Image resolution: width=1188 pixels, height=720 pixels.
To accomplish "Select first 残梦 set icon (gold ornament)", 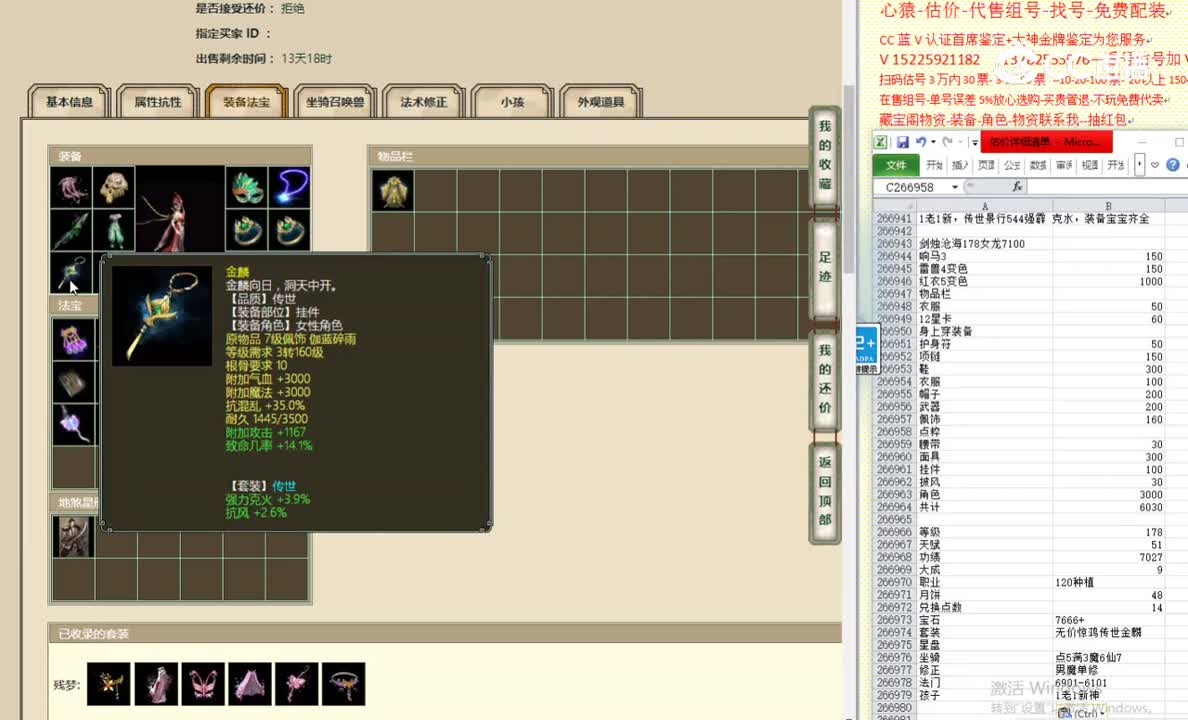I will (x=108, y=684).
